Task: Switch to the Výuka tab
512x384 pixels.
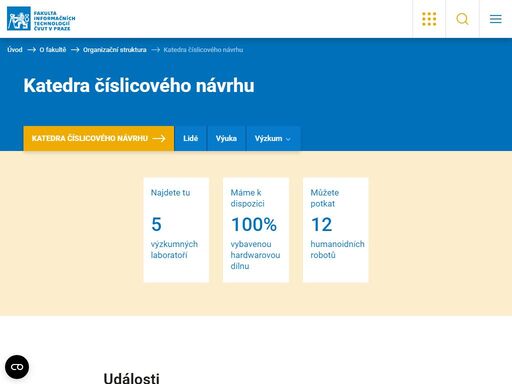Action: 226,138
